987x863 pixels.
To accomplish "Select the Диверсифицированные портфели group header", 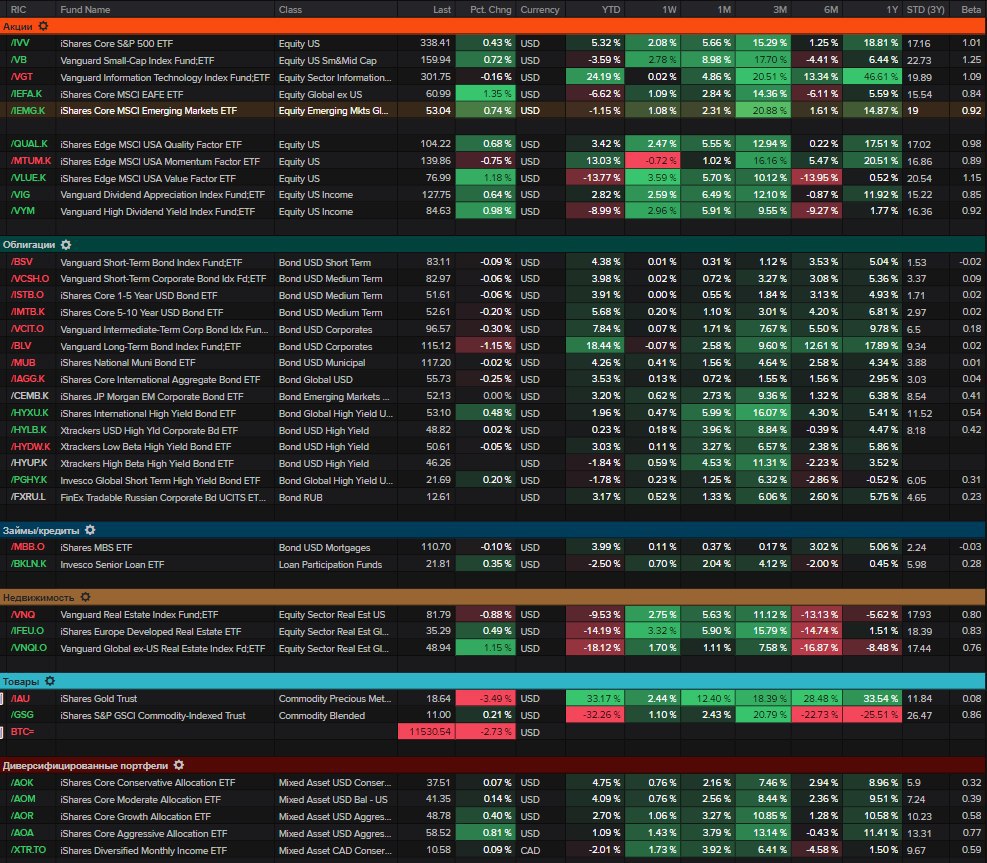I will pos(494,765).
